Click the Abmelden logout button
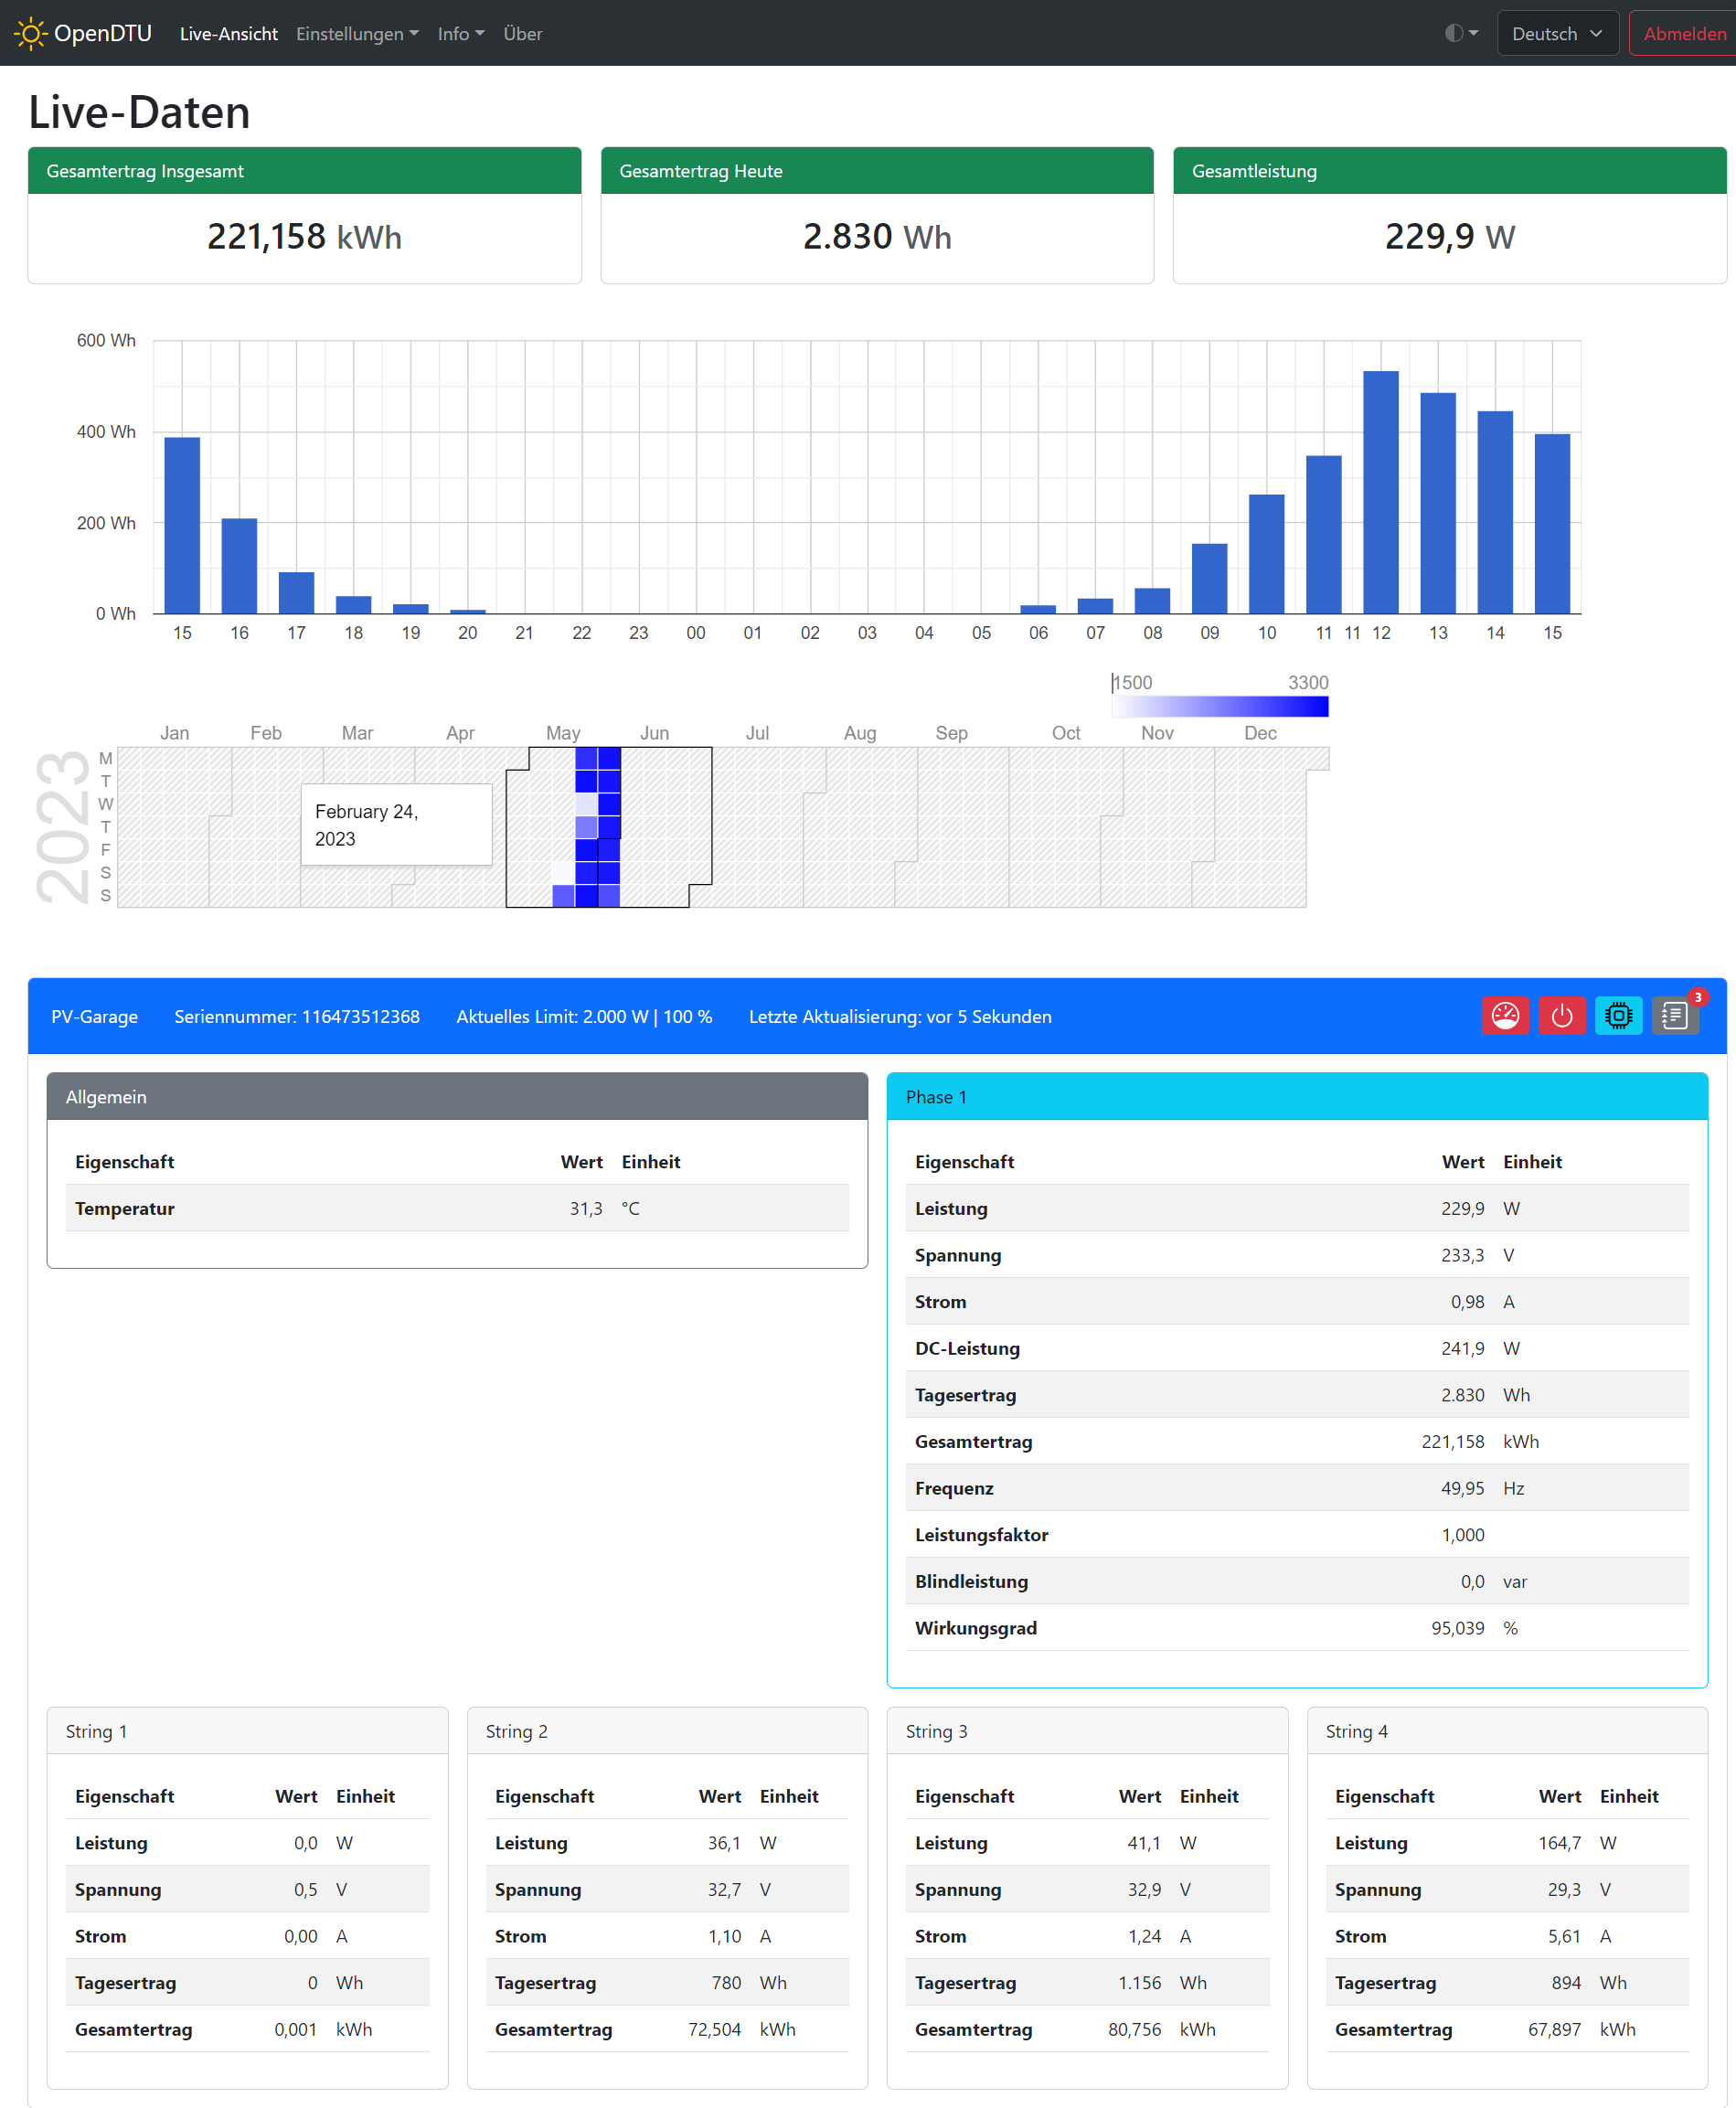 tap(1683, 33)
